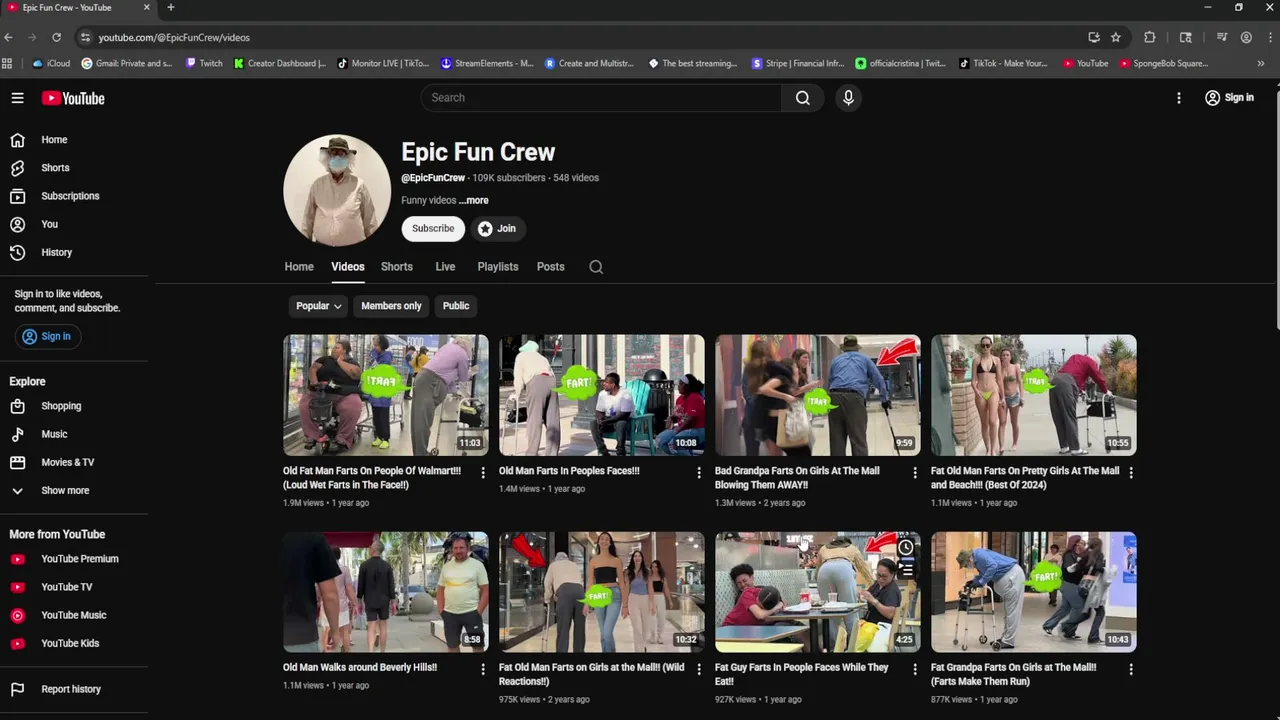Viewport: 1280px width, 720px height.
Task: Filter by Public chip
Action: (456, 306)
